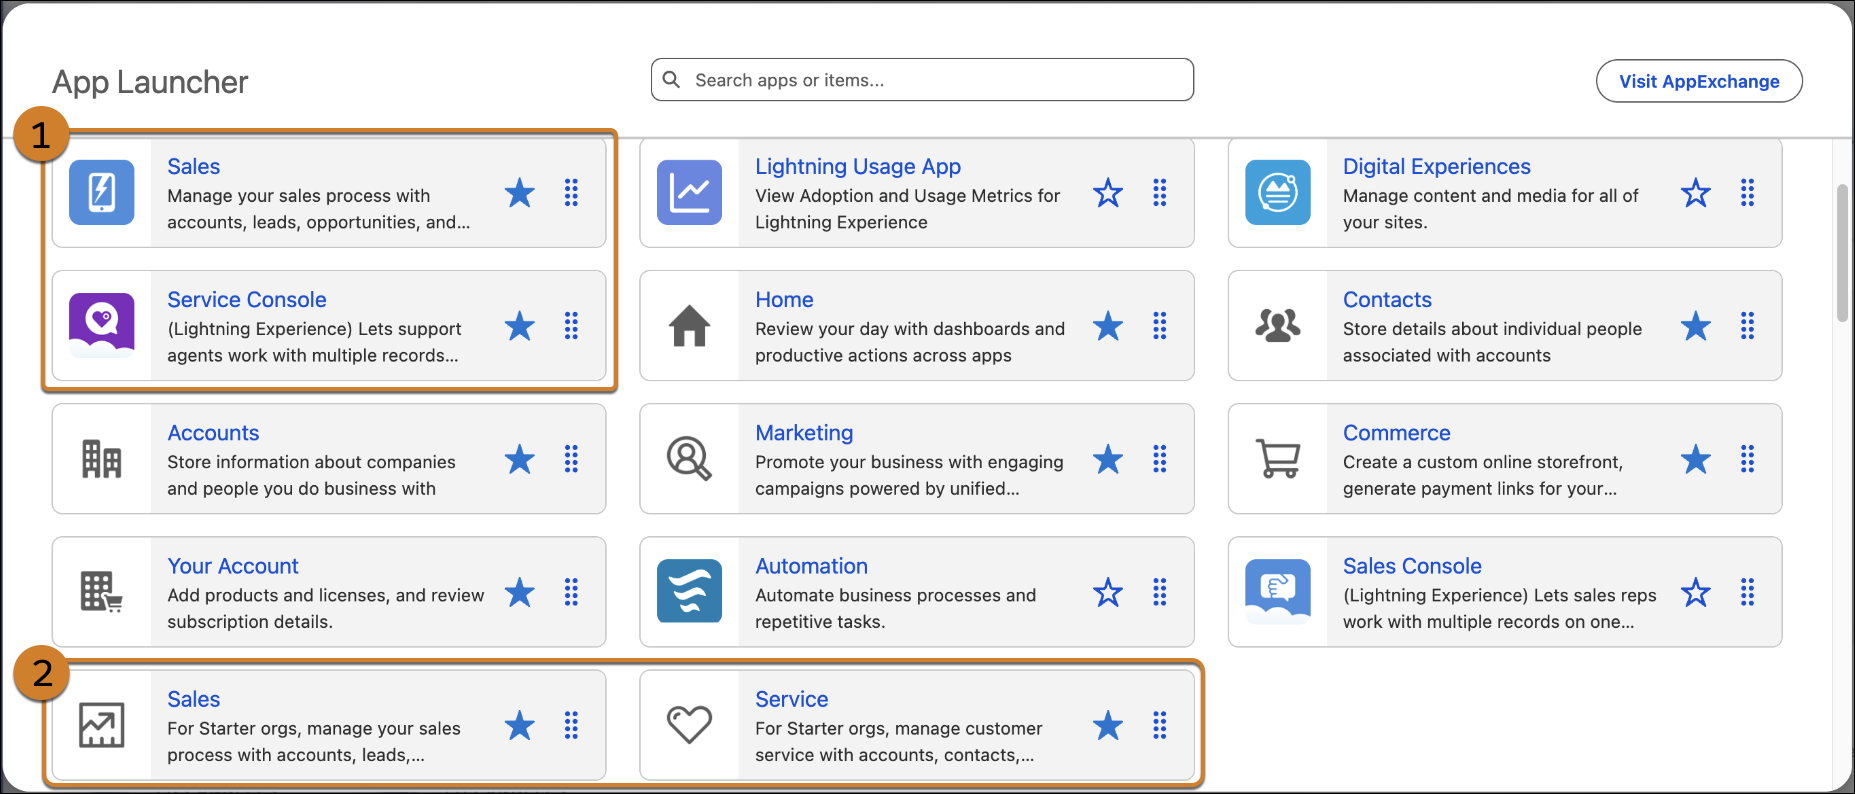Click the drag handle on Accounts tile
The width and height of the screenshot is (1855, 794).
click(571, 459)
